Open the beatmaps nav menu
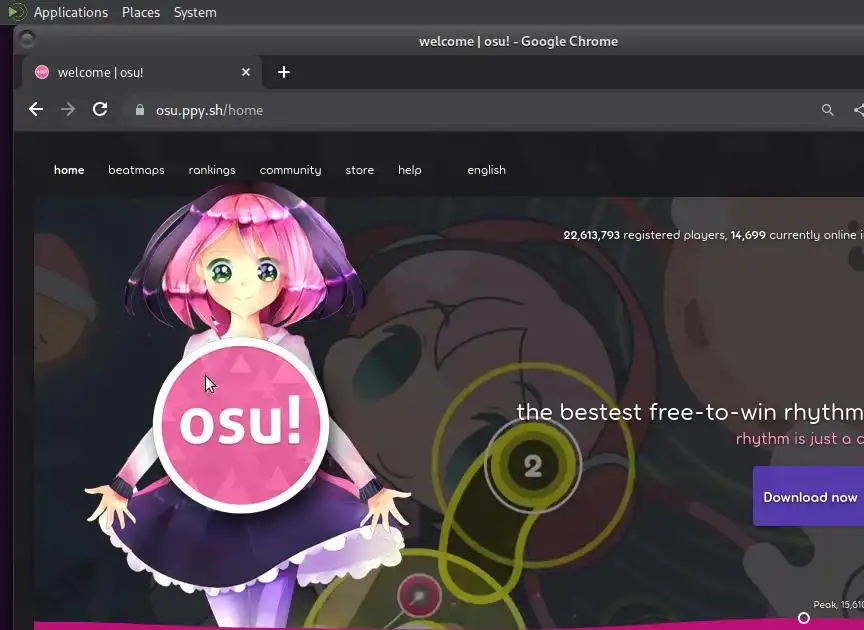864x630 pixels. pos(136,170)
